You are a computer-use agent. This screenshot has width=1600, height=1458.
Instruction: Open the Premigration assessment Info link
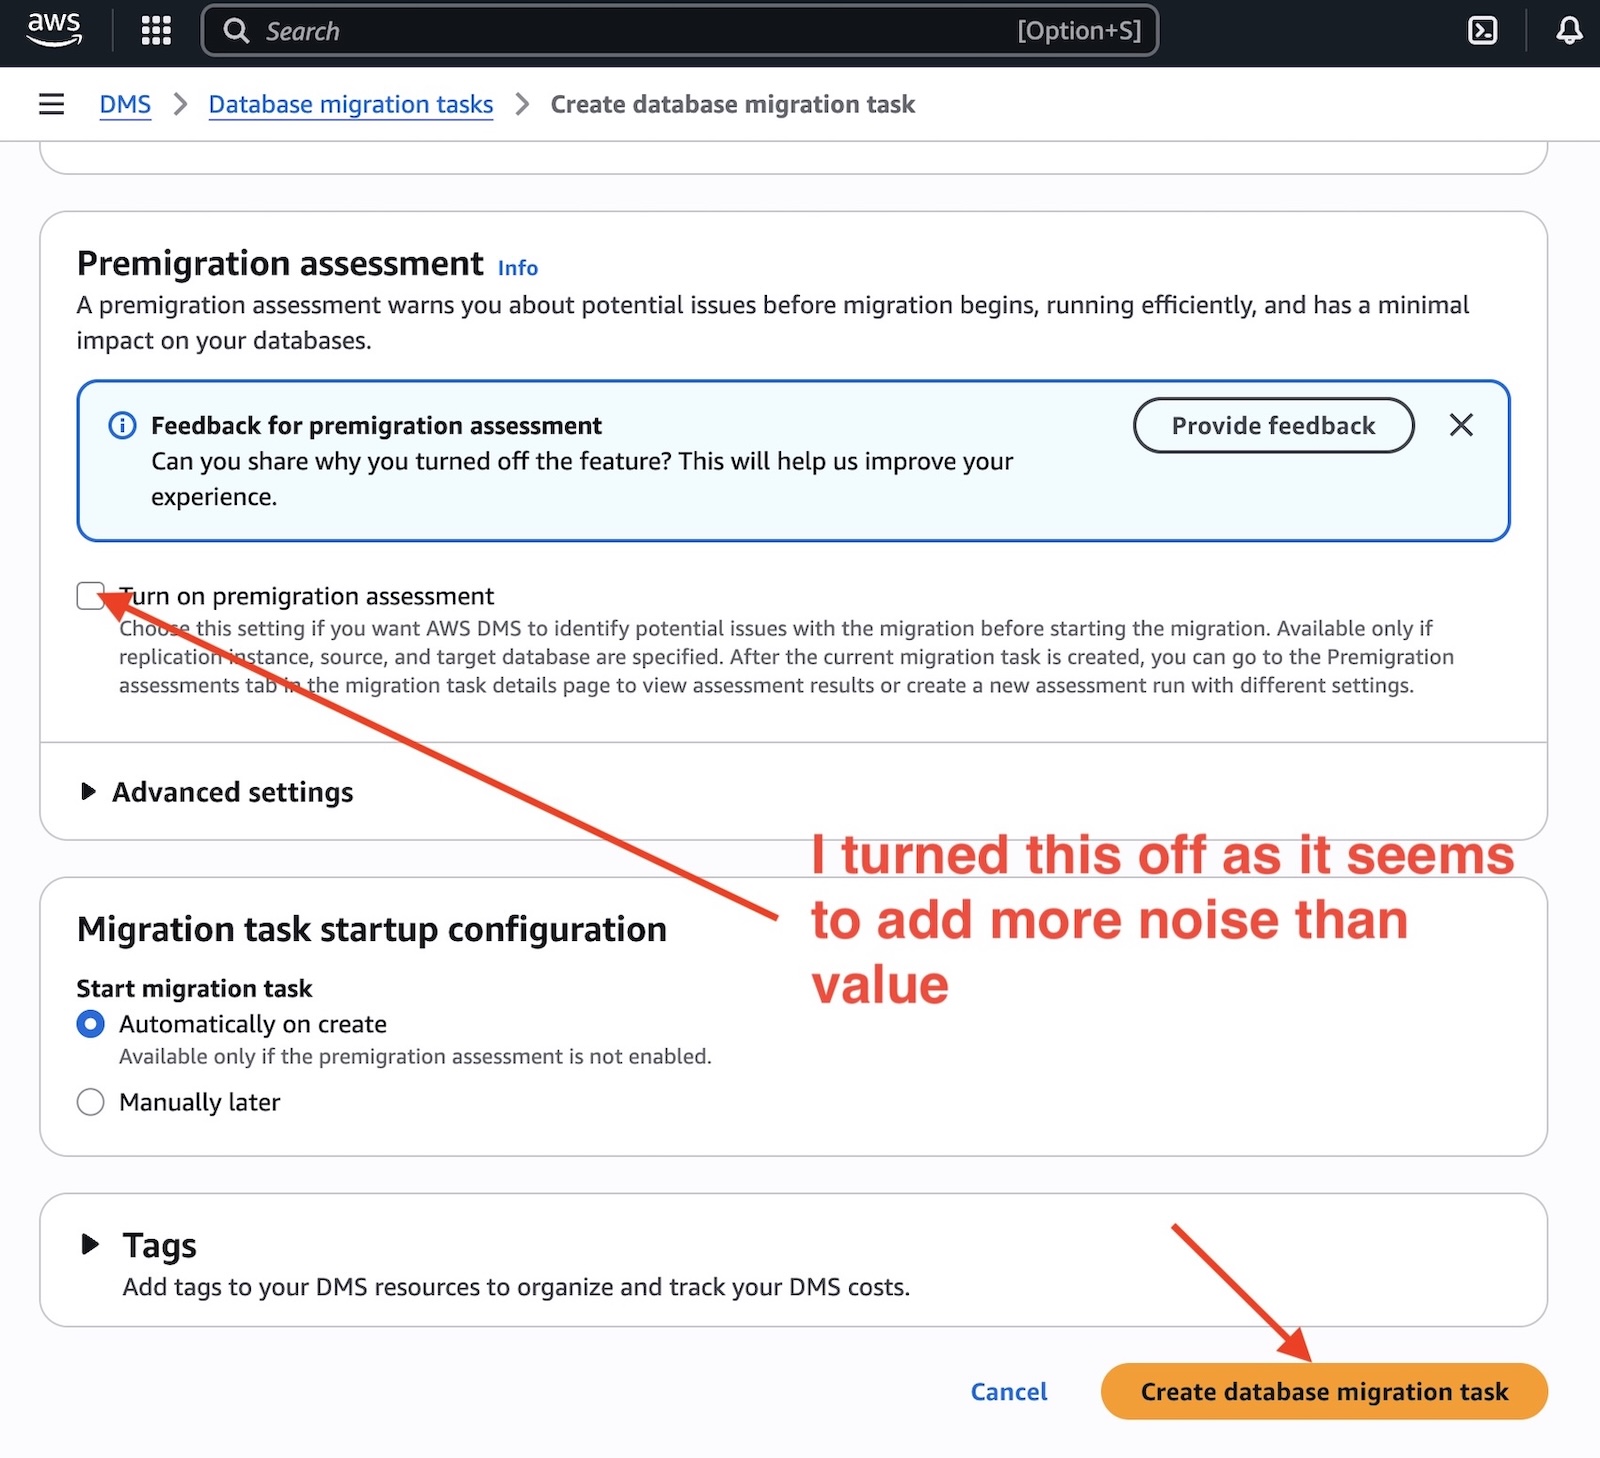click(517, 268)
